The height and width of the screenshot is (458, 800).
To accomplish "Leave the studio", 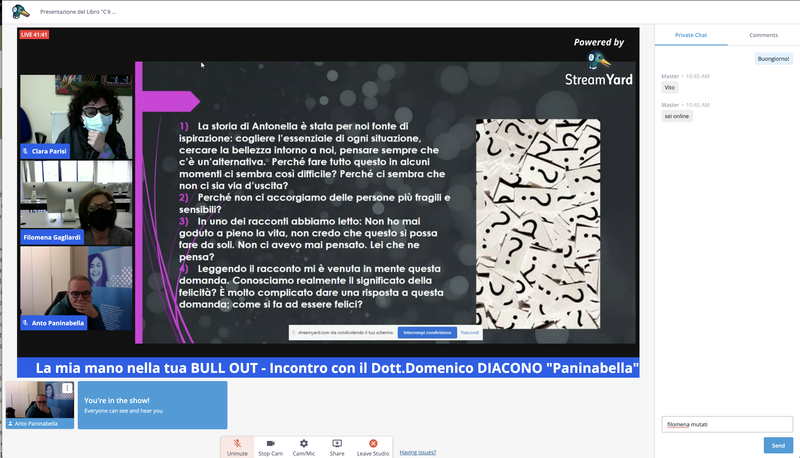I will [x=373, y=447].
